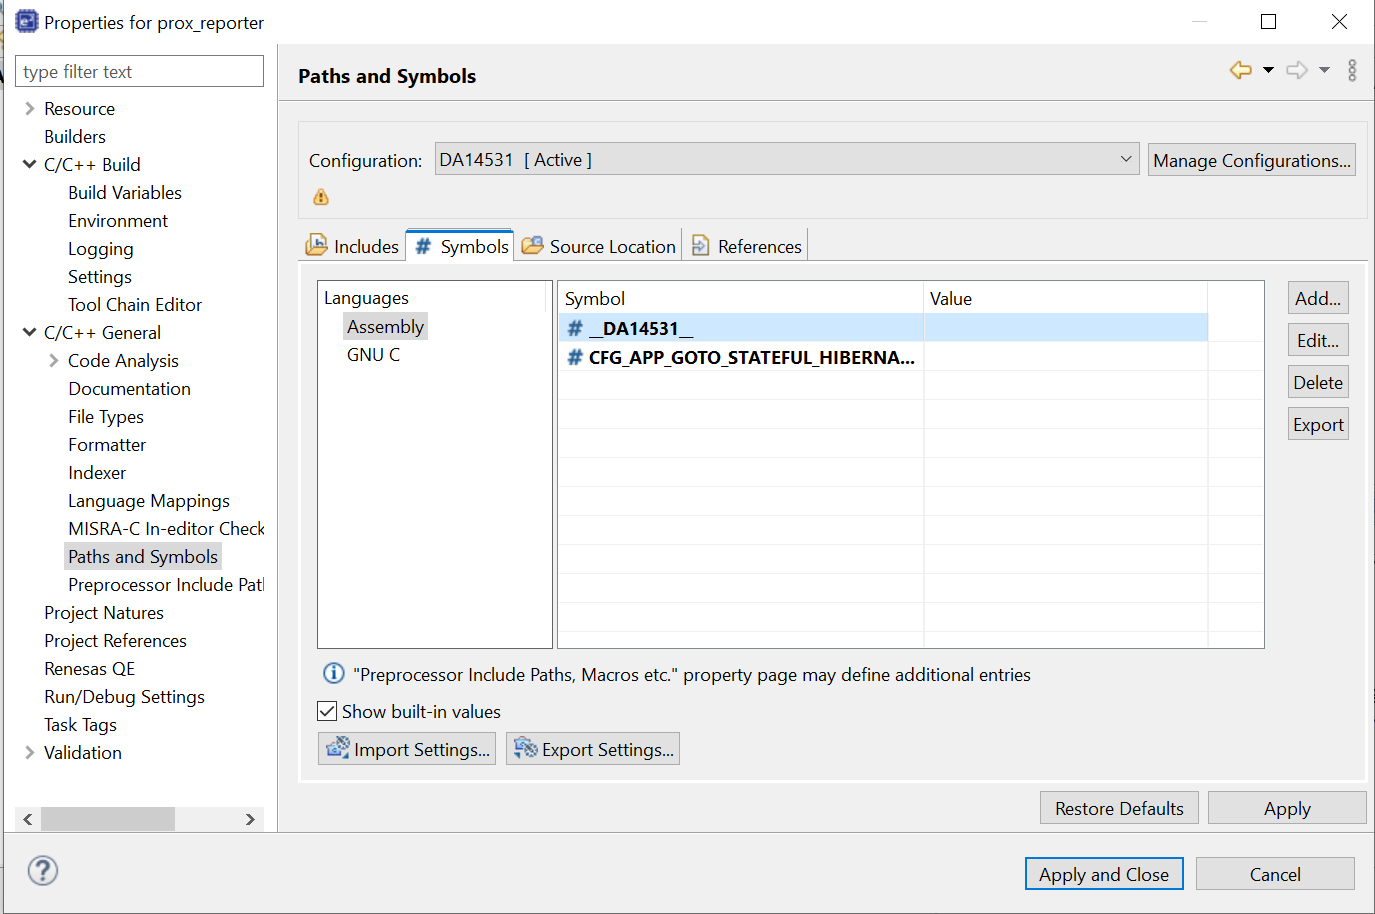Click Import Settings... button
Screen dimensions: 1375x914
[407, 749]
